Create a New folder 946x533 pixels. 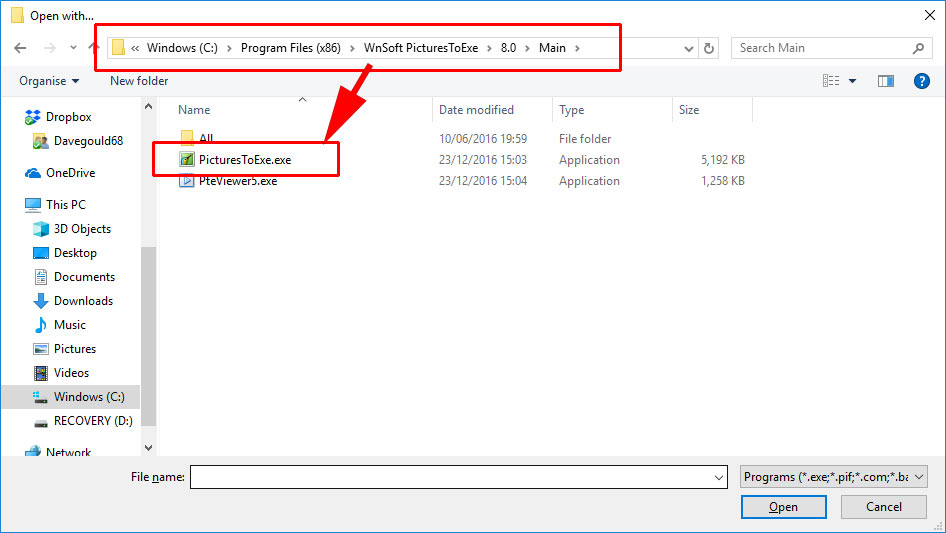click(139, 81)
